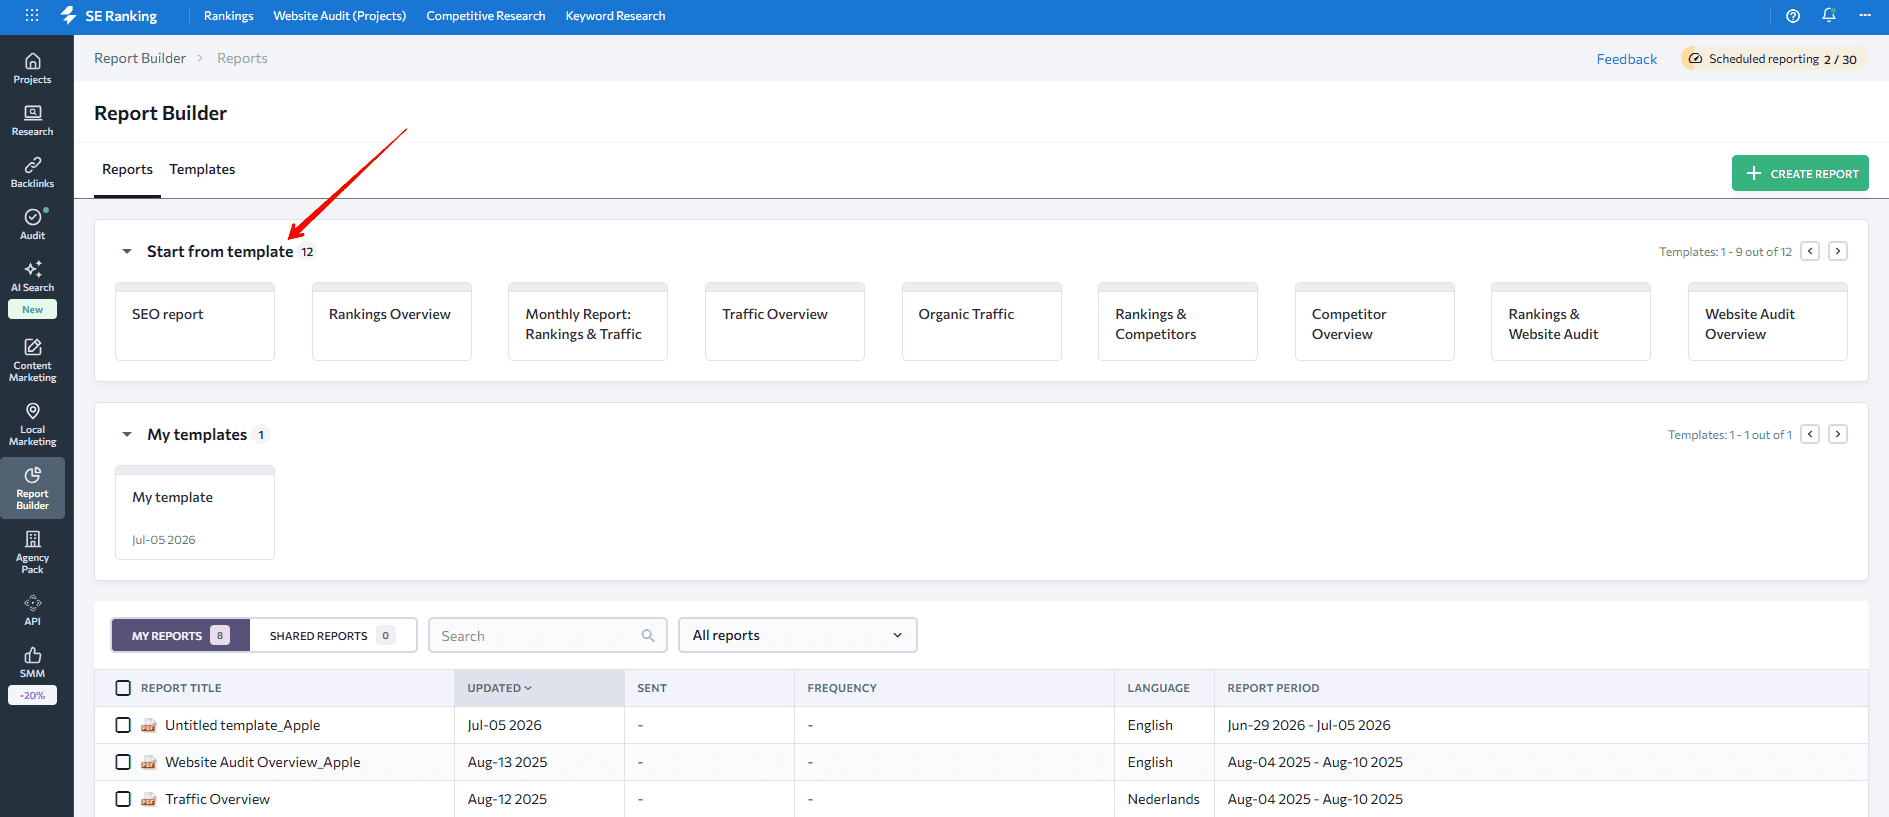Viewport: 1889px width, 817px height.
Task: Click Report Builder breadcrumb link
Action: [x=140, y=58]
